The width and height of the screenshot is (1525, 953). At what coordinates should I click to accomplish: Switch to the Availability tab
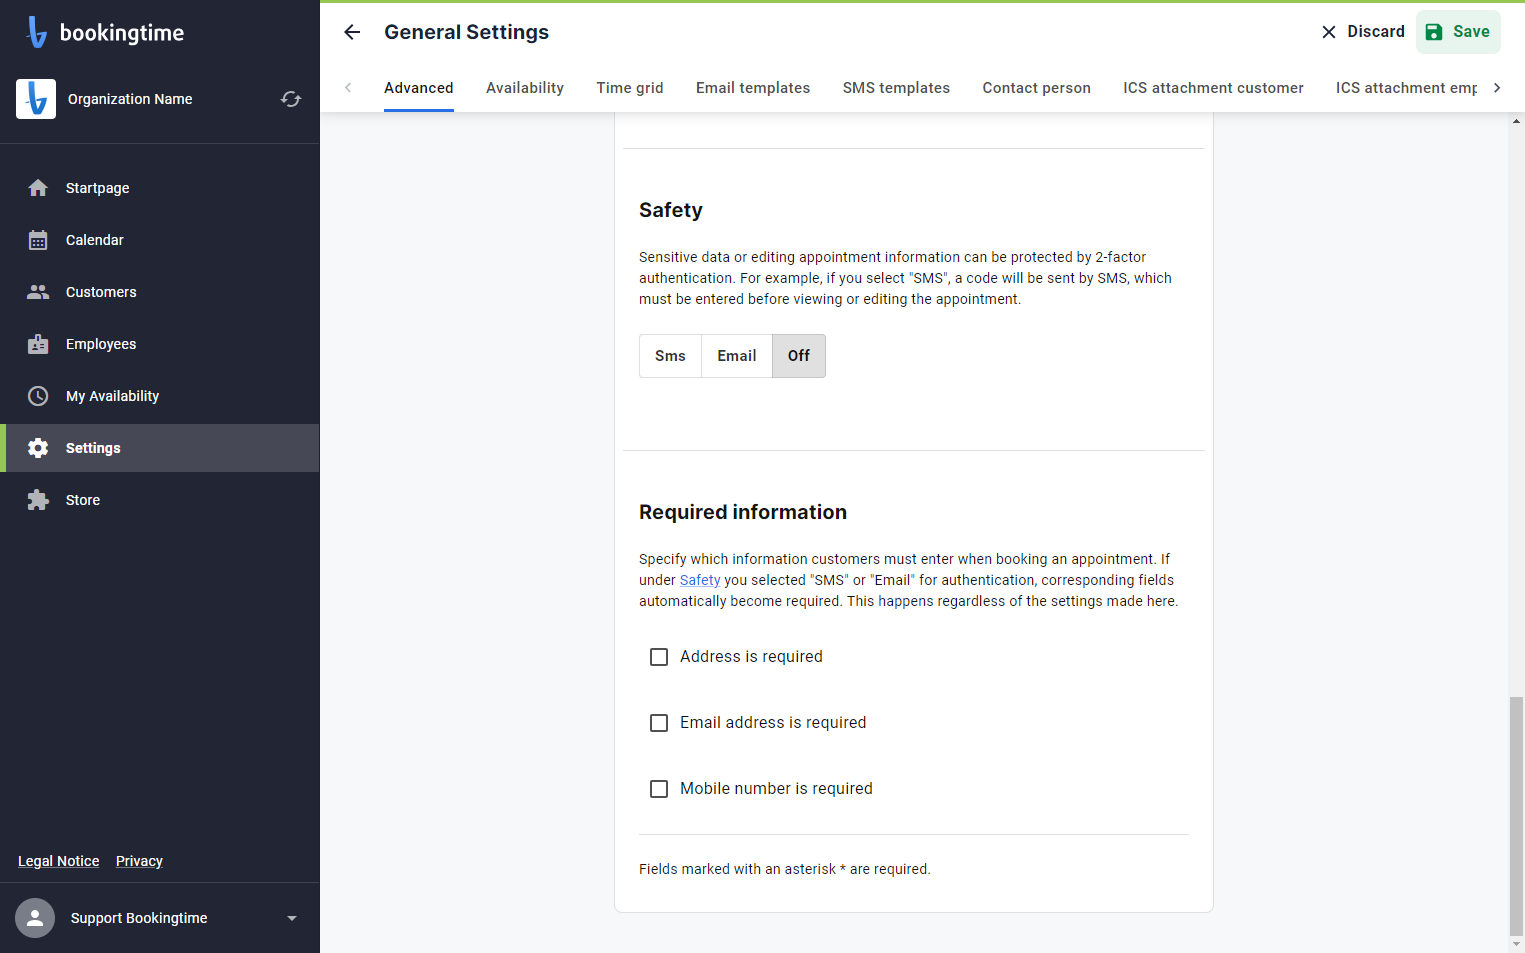pos(525,88)
